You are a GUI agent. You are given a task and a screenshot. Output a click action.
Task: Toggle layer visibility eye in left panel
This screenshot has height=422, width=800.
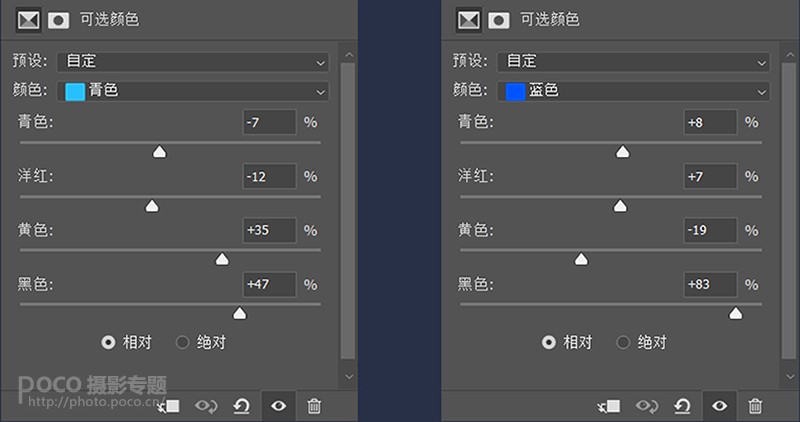[278, 405]
